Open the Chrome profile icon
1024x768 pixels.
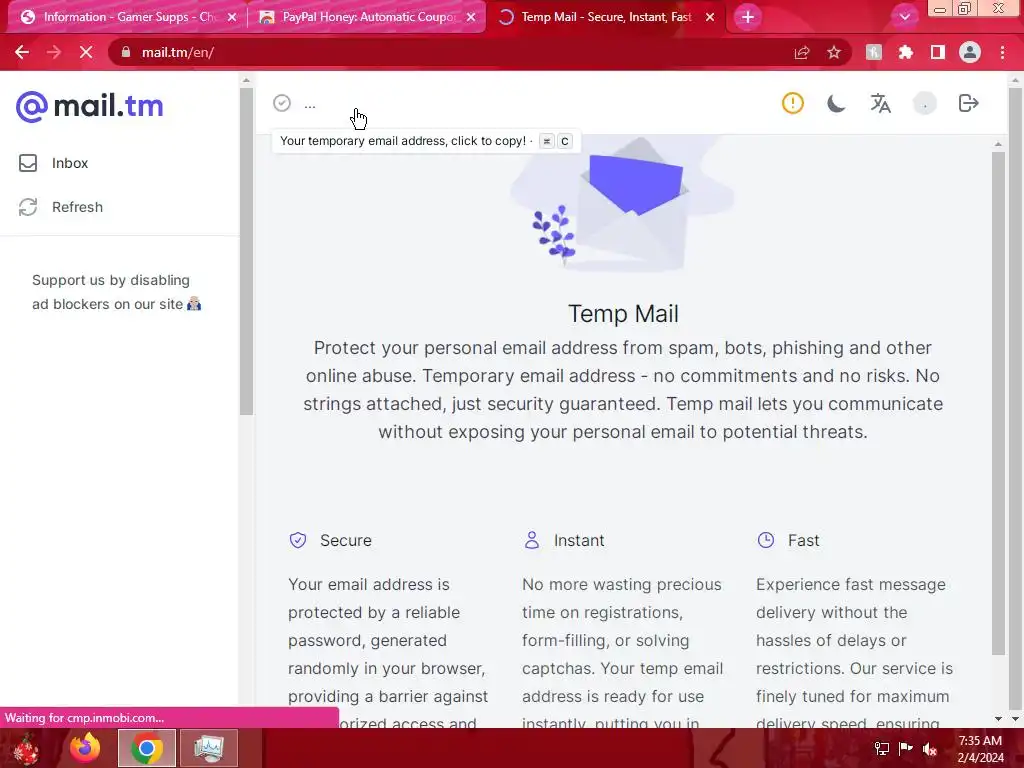tap(970, 52)
